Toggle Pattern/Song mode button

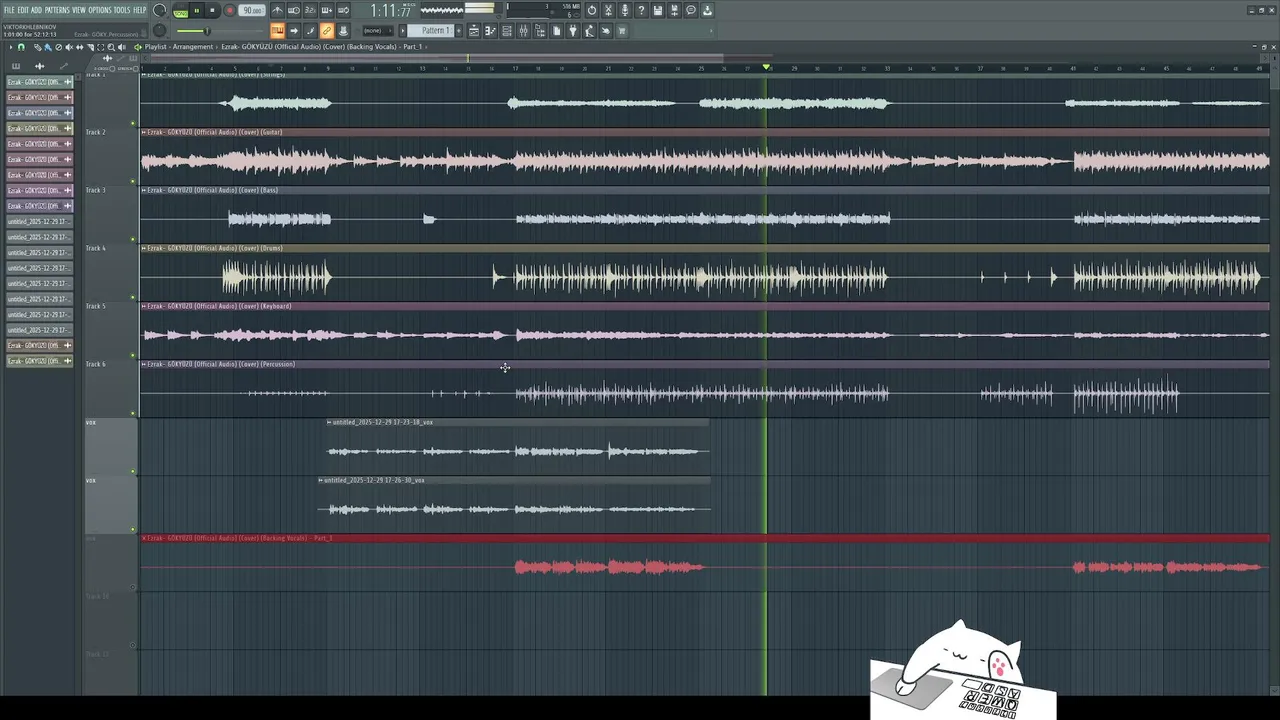point(180,12)
